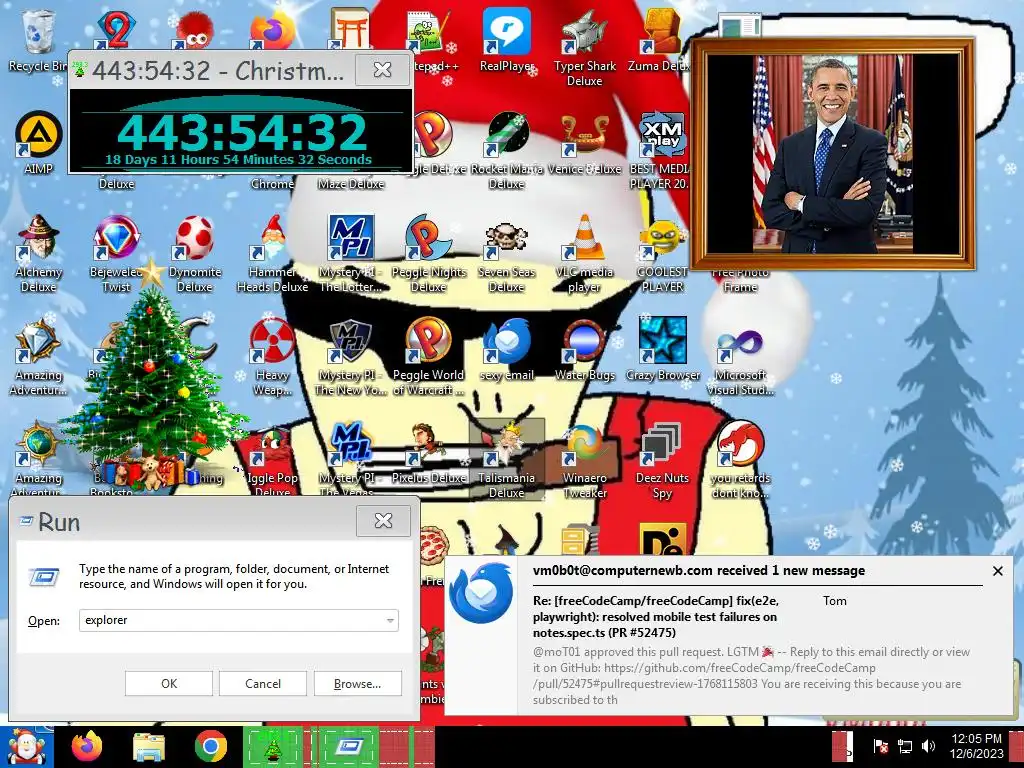This screenshot has height=768, width=1024.
Task: Open Peggle World of Warcraft icon
Action: 428,356
